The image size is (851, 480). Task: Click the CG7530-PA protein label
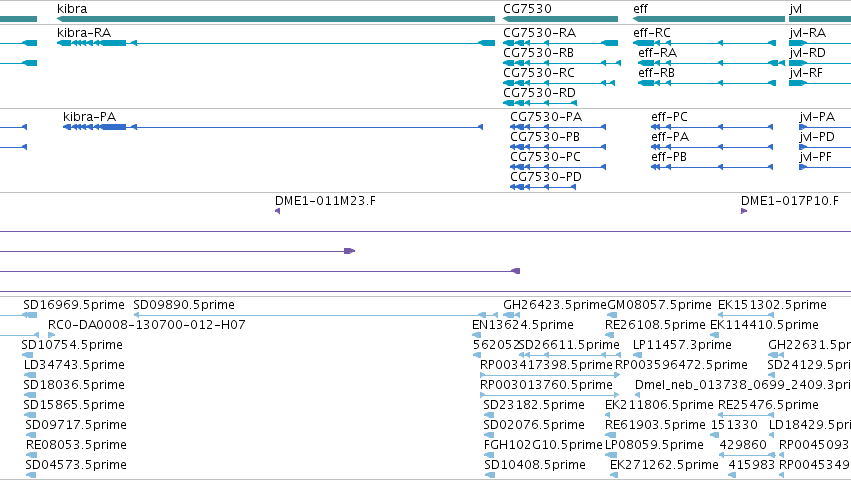[546, 117]
